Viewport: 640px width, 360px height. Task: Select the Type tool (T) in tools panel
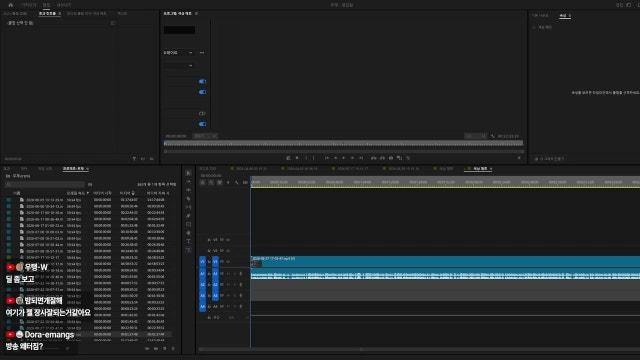(188, 241)
